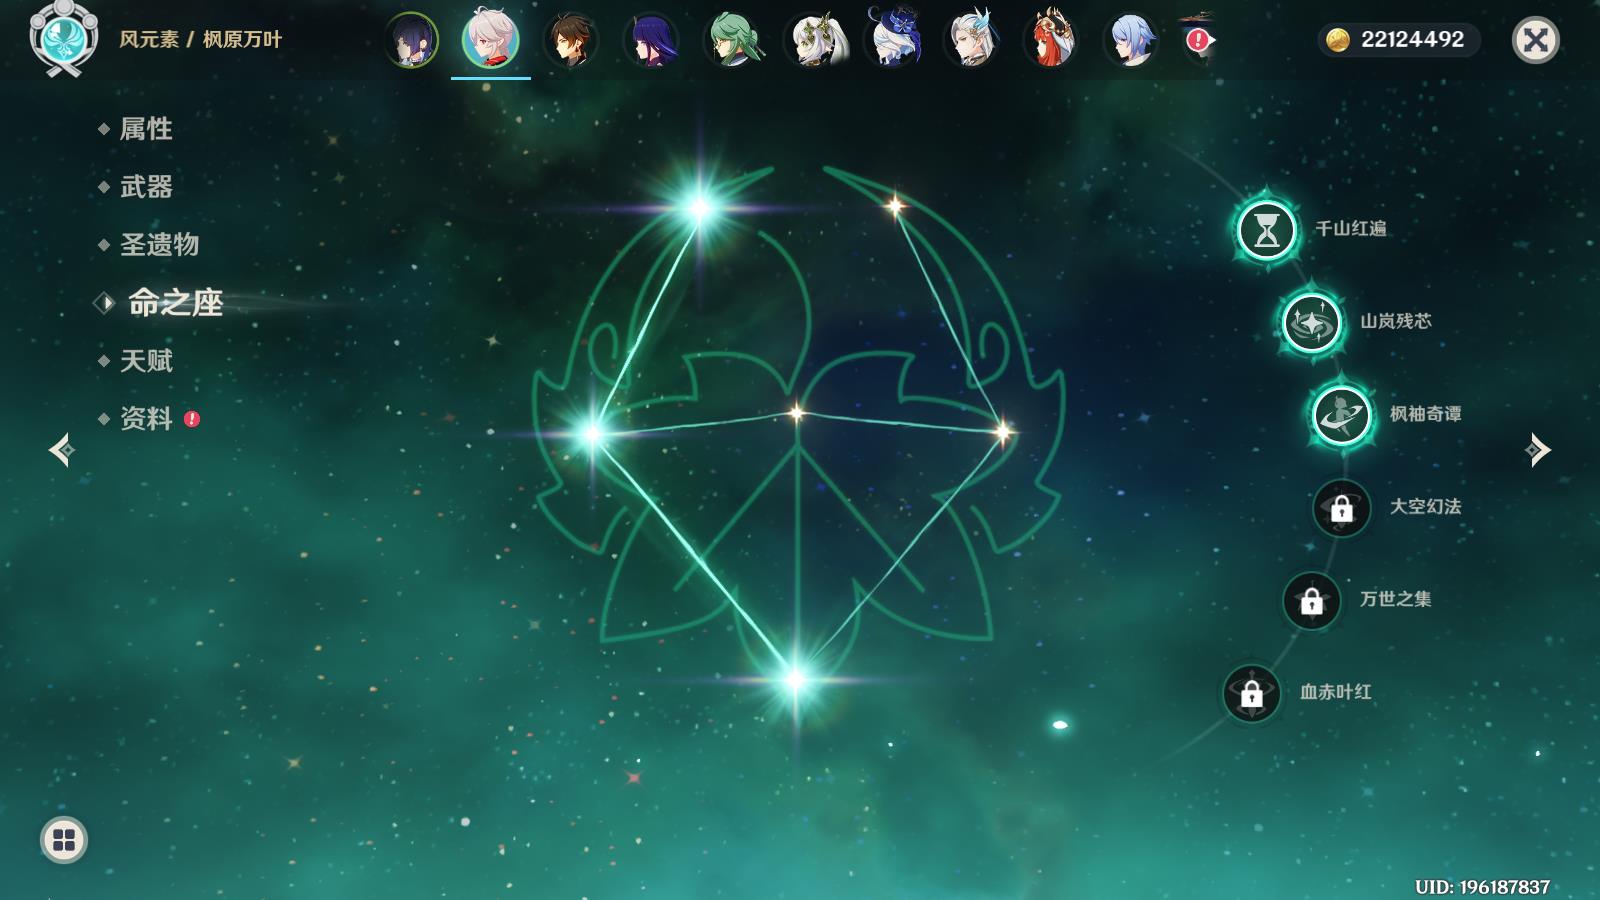Select the locked 血赤叶红 constellation node
The height and width of the screenshot is (900, 1600).
point(1251,693)
